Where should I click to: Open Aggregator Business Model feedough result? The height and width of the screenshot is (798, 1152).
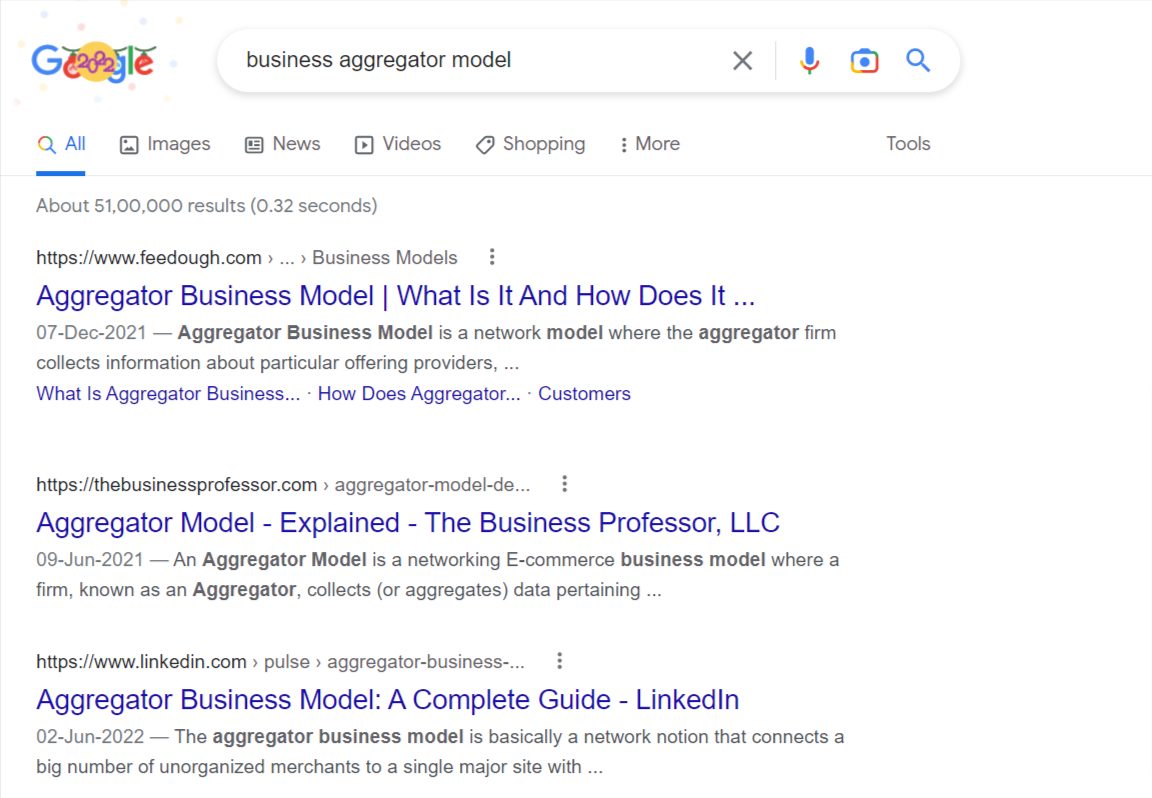coord(395,295)
